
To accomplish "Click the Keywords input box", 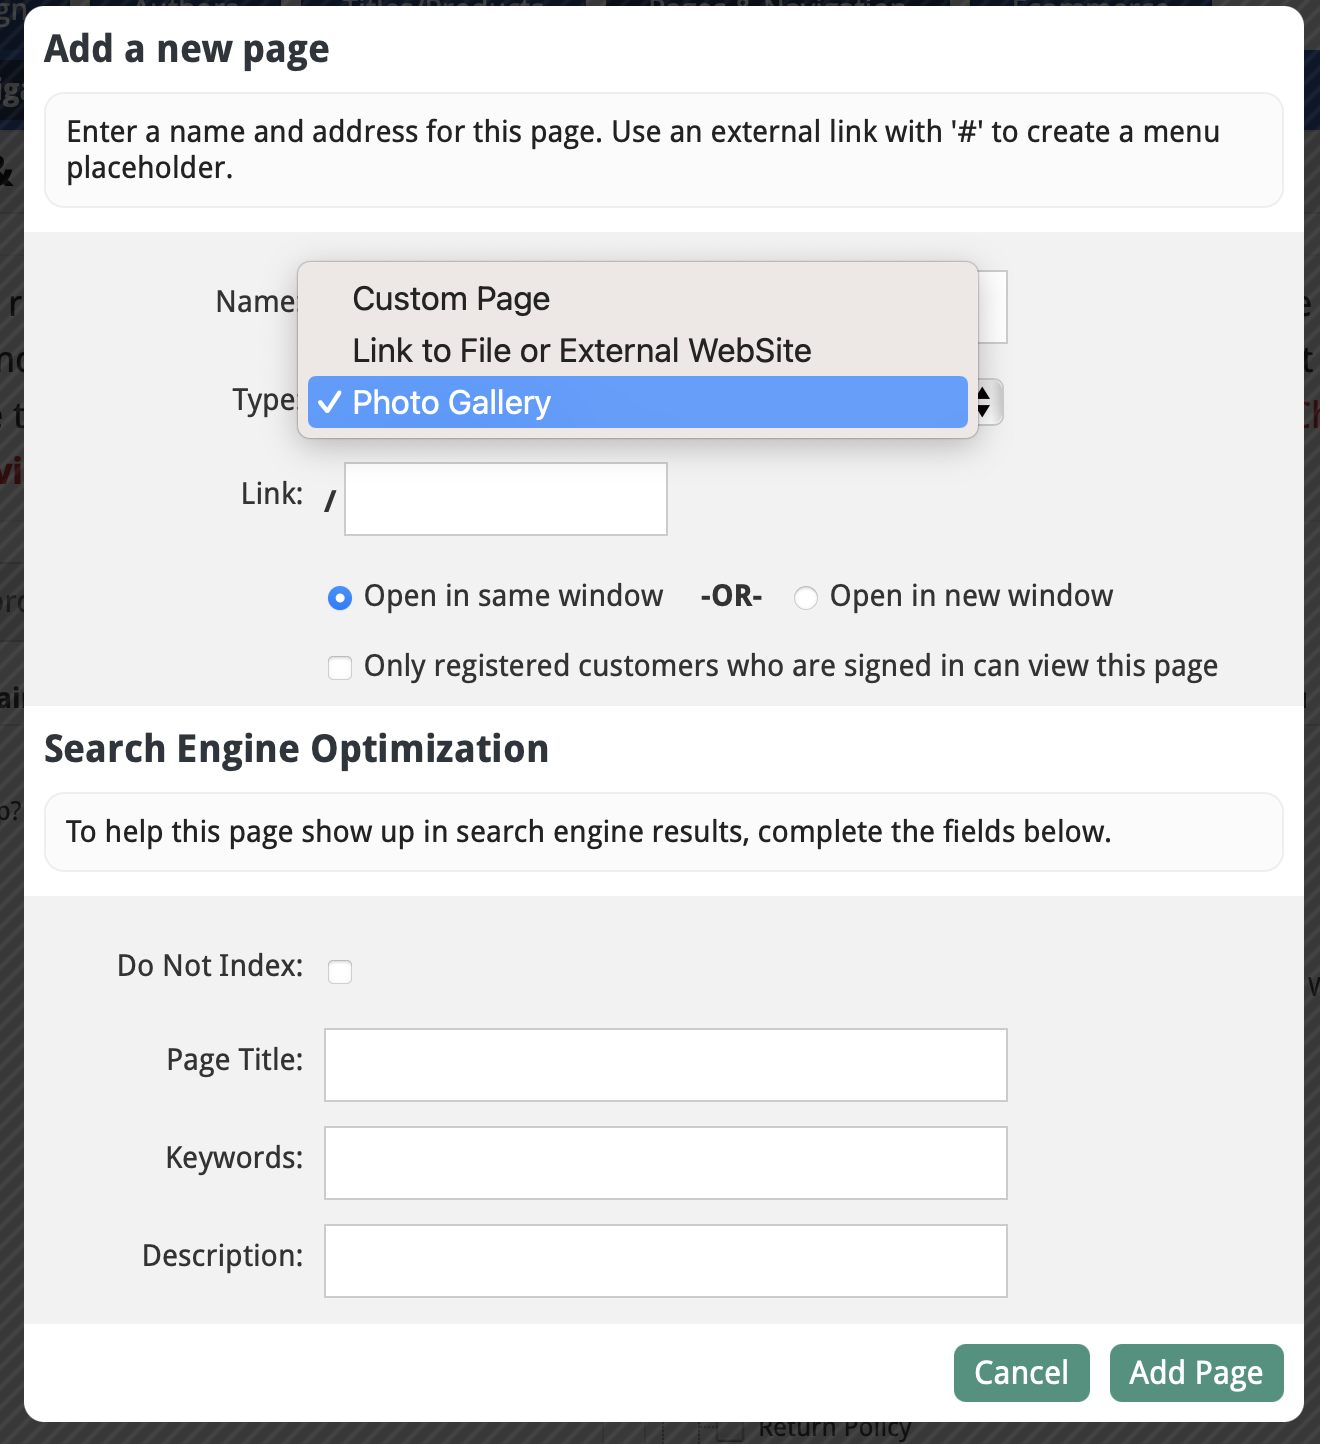I will 665,1162.
